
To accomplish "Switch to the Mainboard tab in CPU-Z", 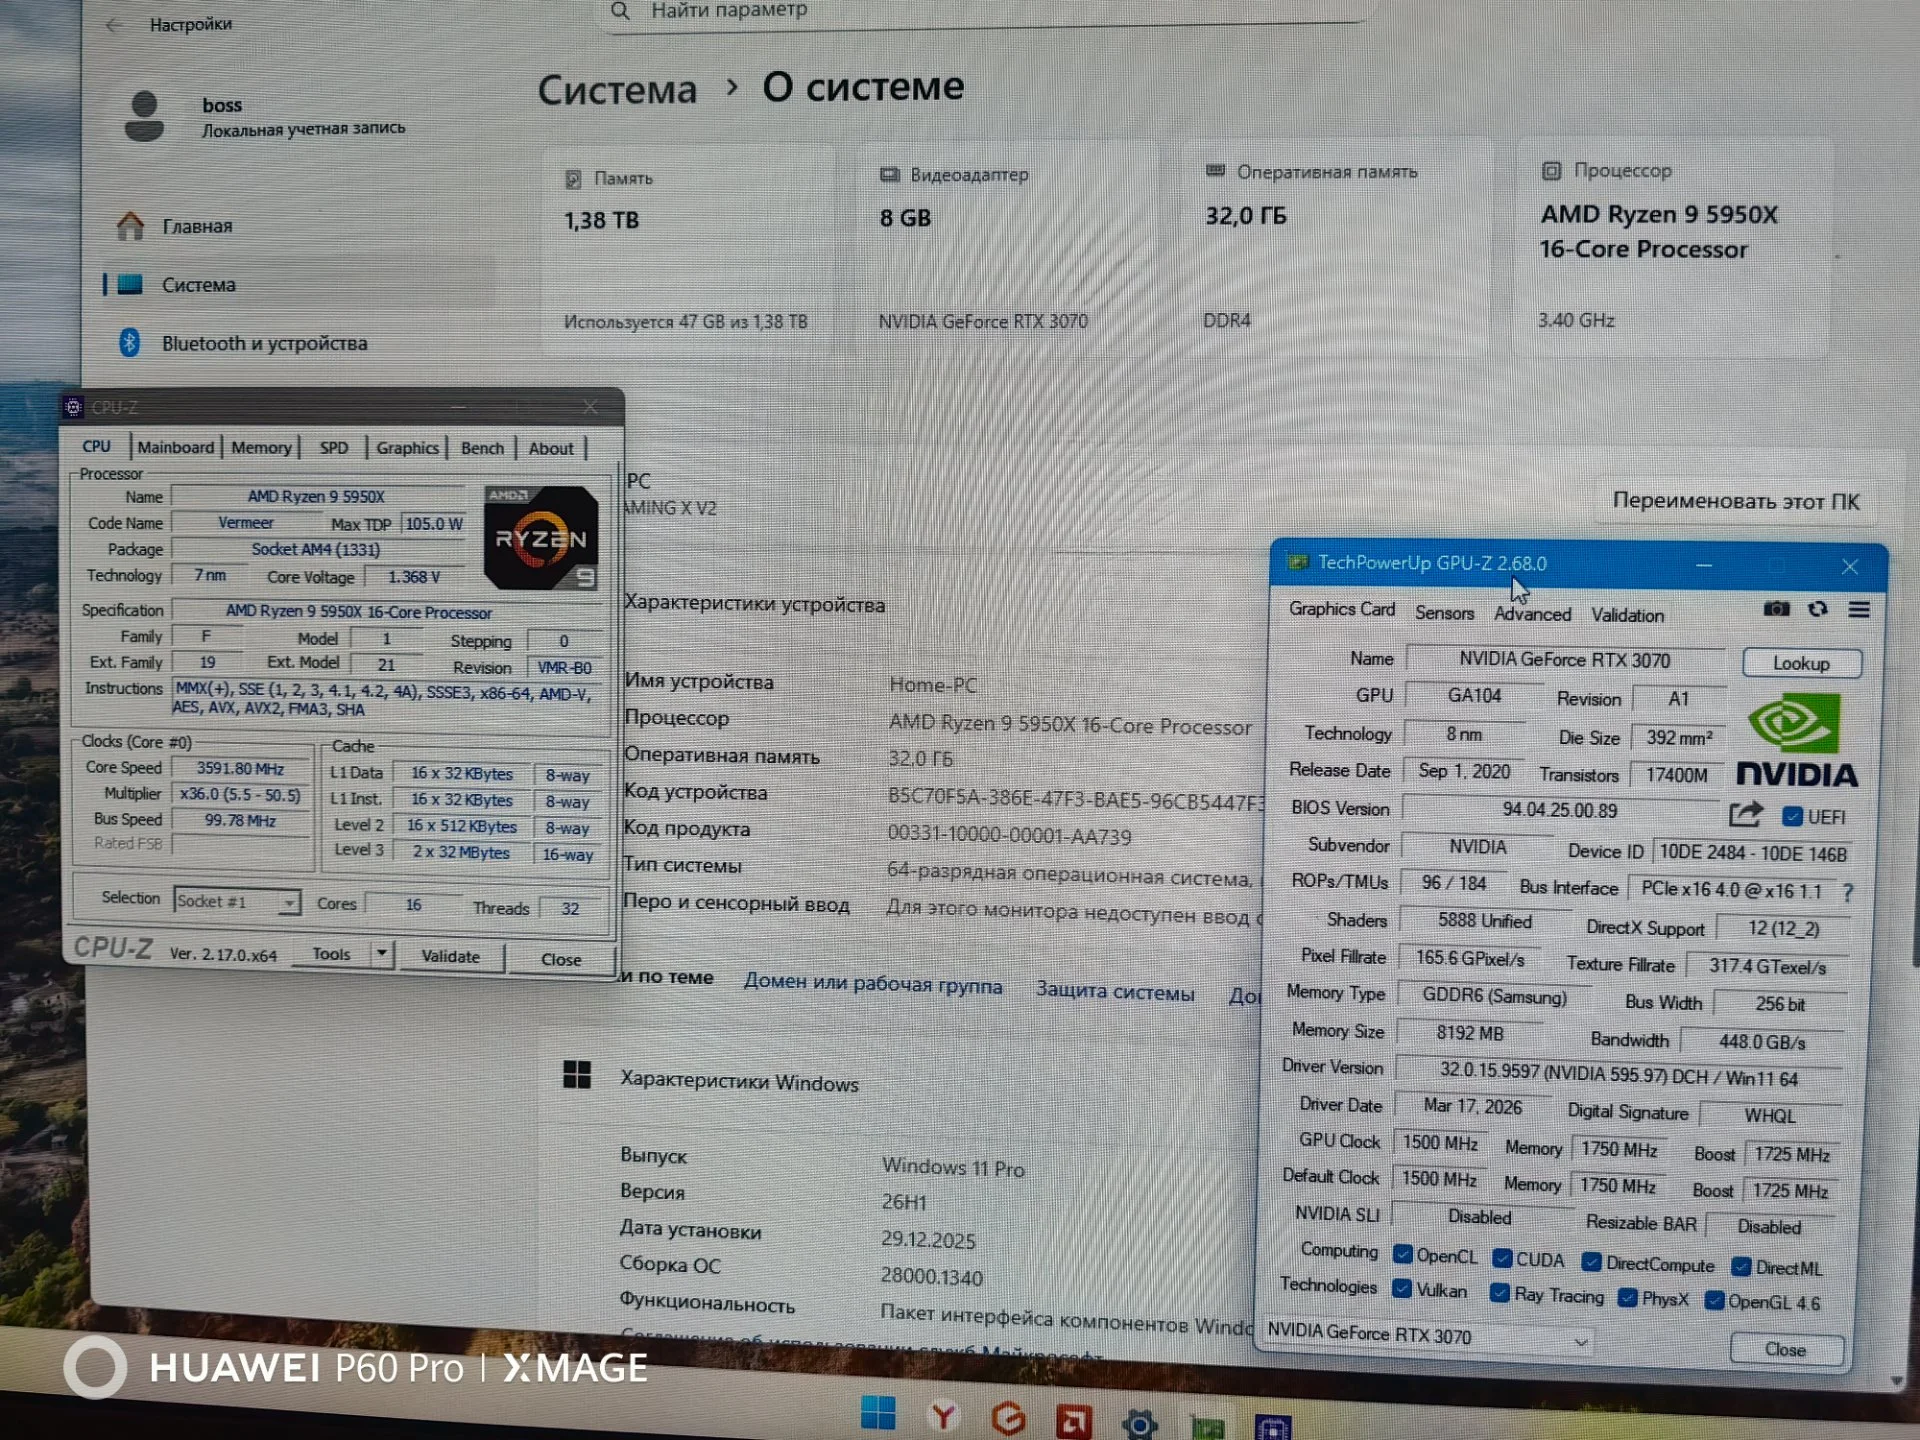I will tap(175, 447).
